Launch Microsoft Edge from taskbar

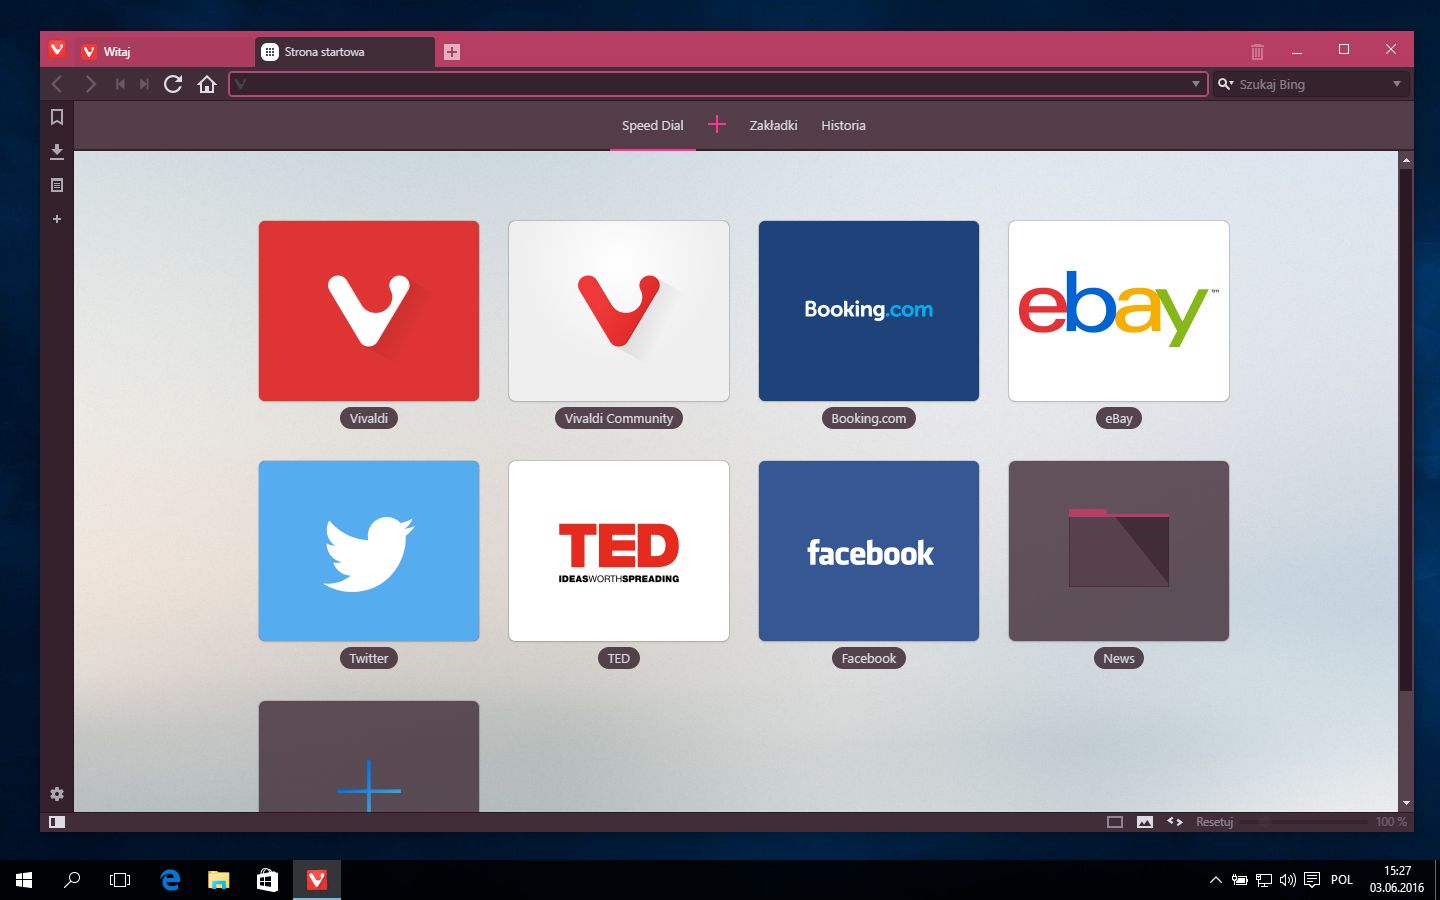click(x=170, y=880)
